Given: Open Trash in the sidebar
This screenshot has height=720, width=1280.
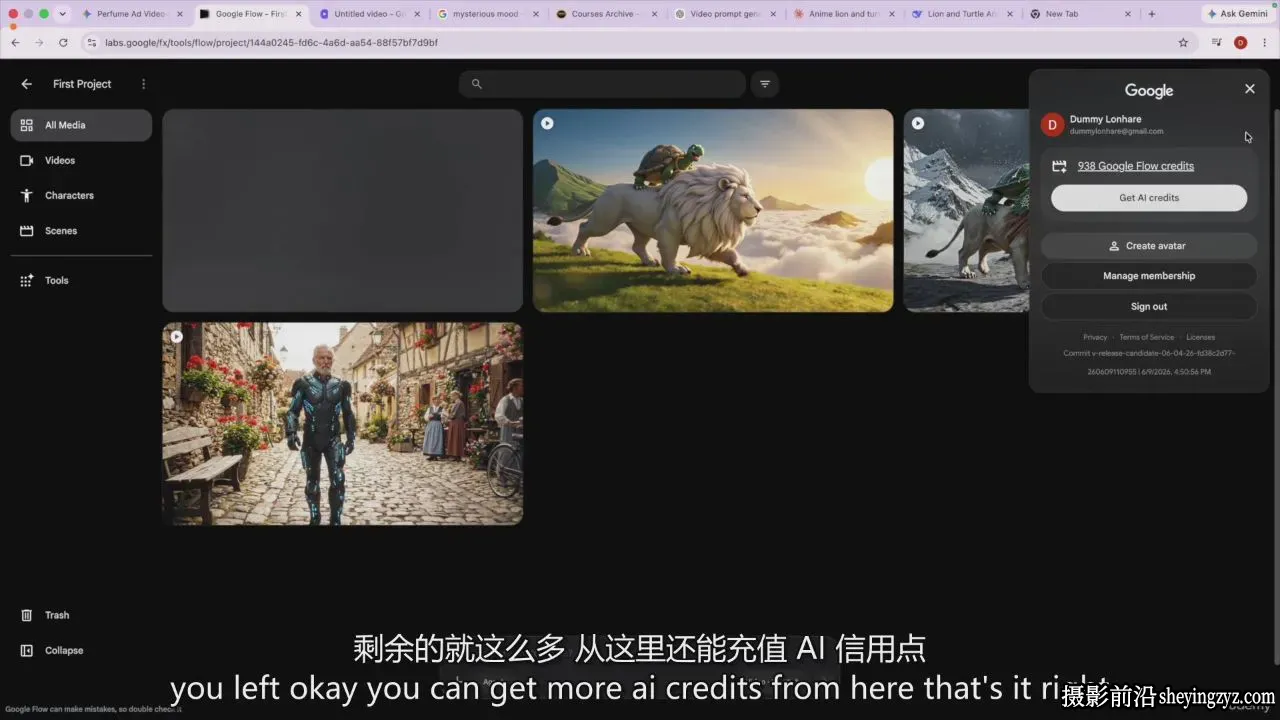Looking at the screenshot, I should pyautogui.click(x=81, y=615).
